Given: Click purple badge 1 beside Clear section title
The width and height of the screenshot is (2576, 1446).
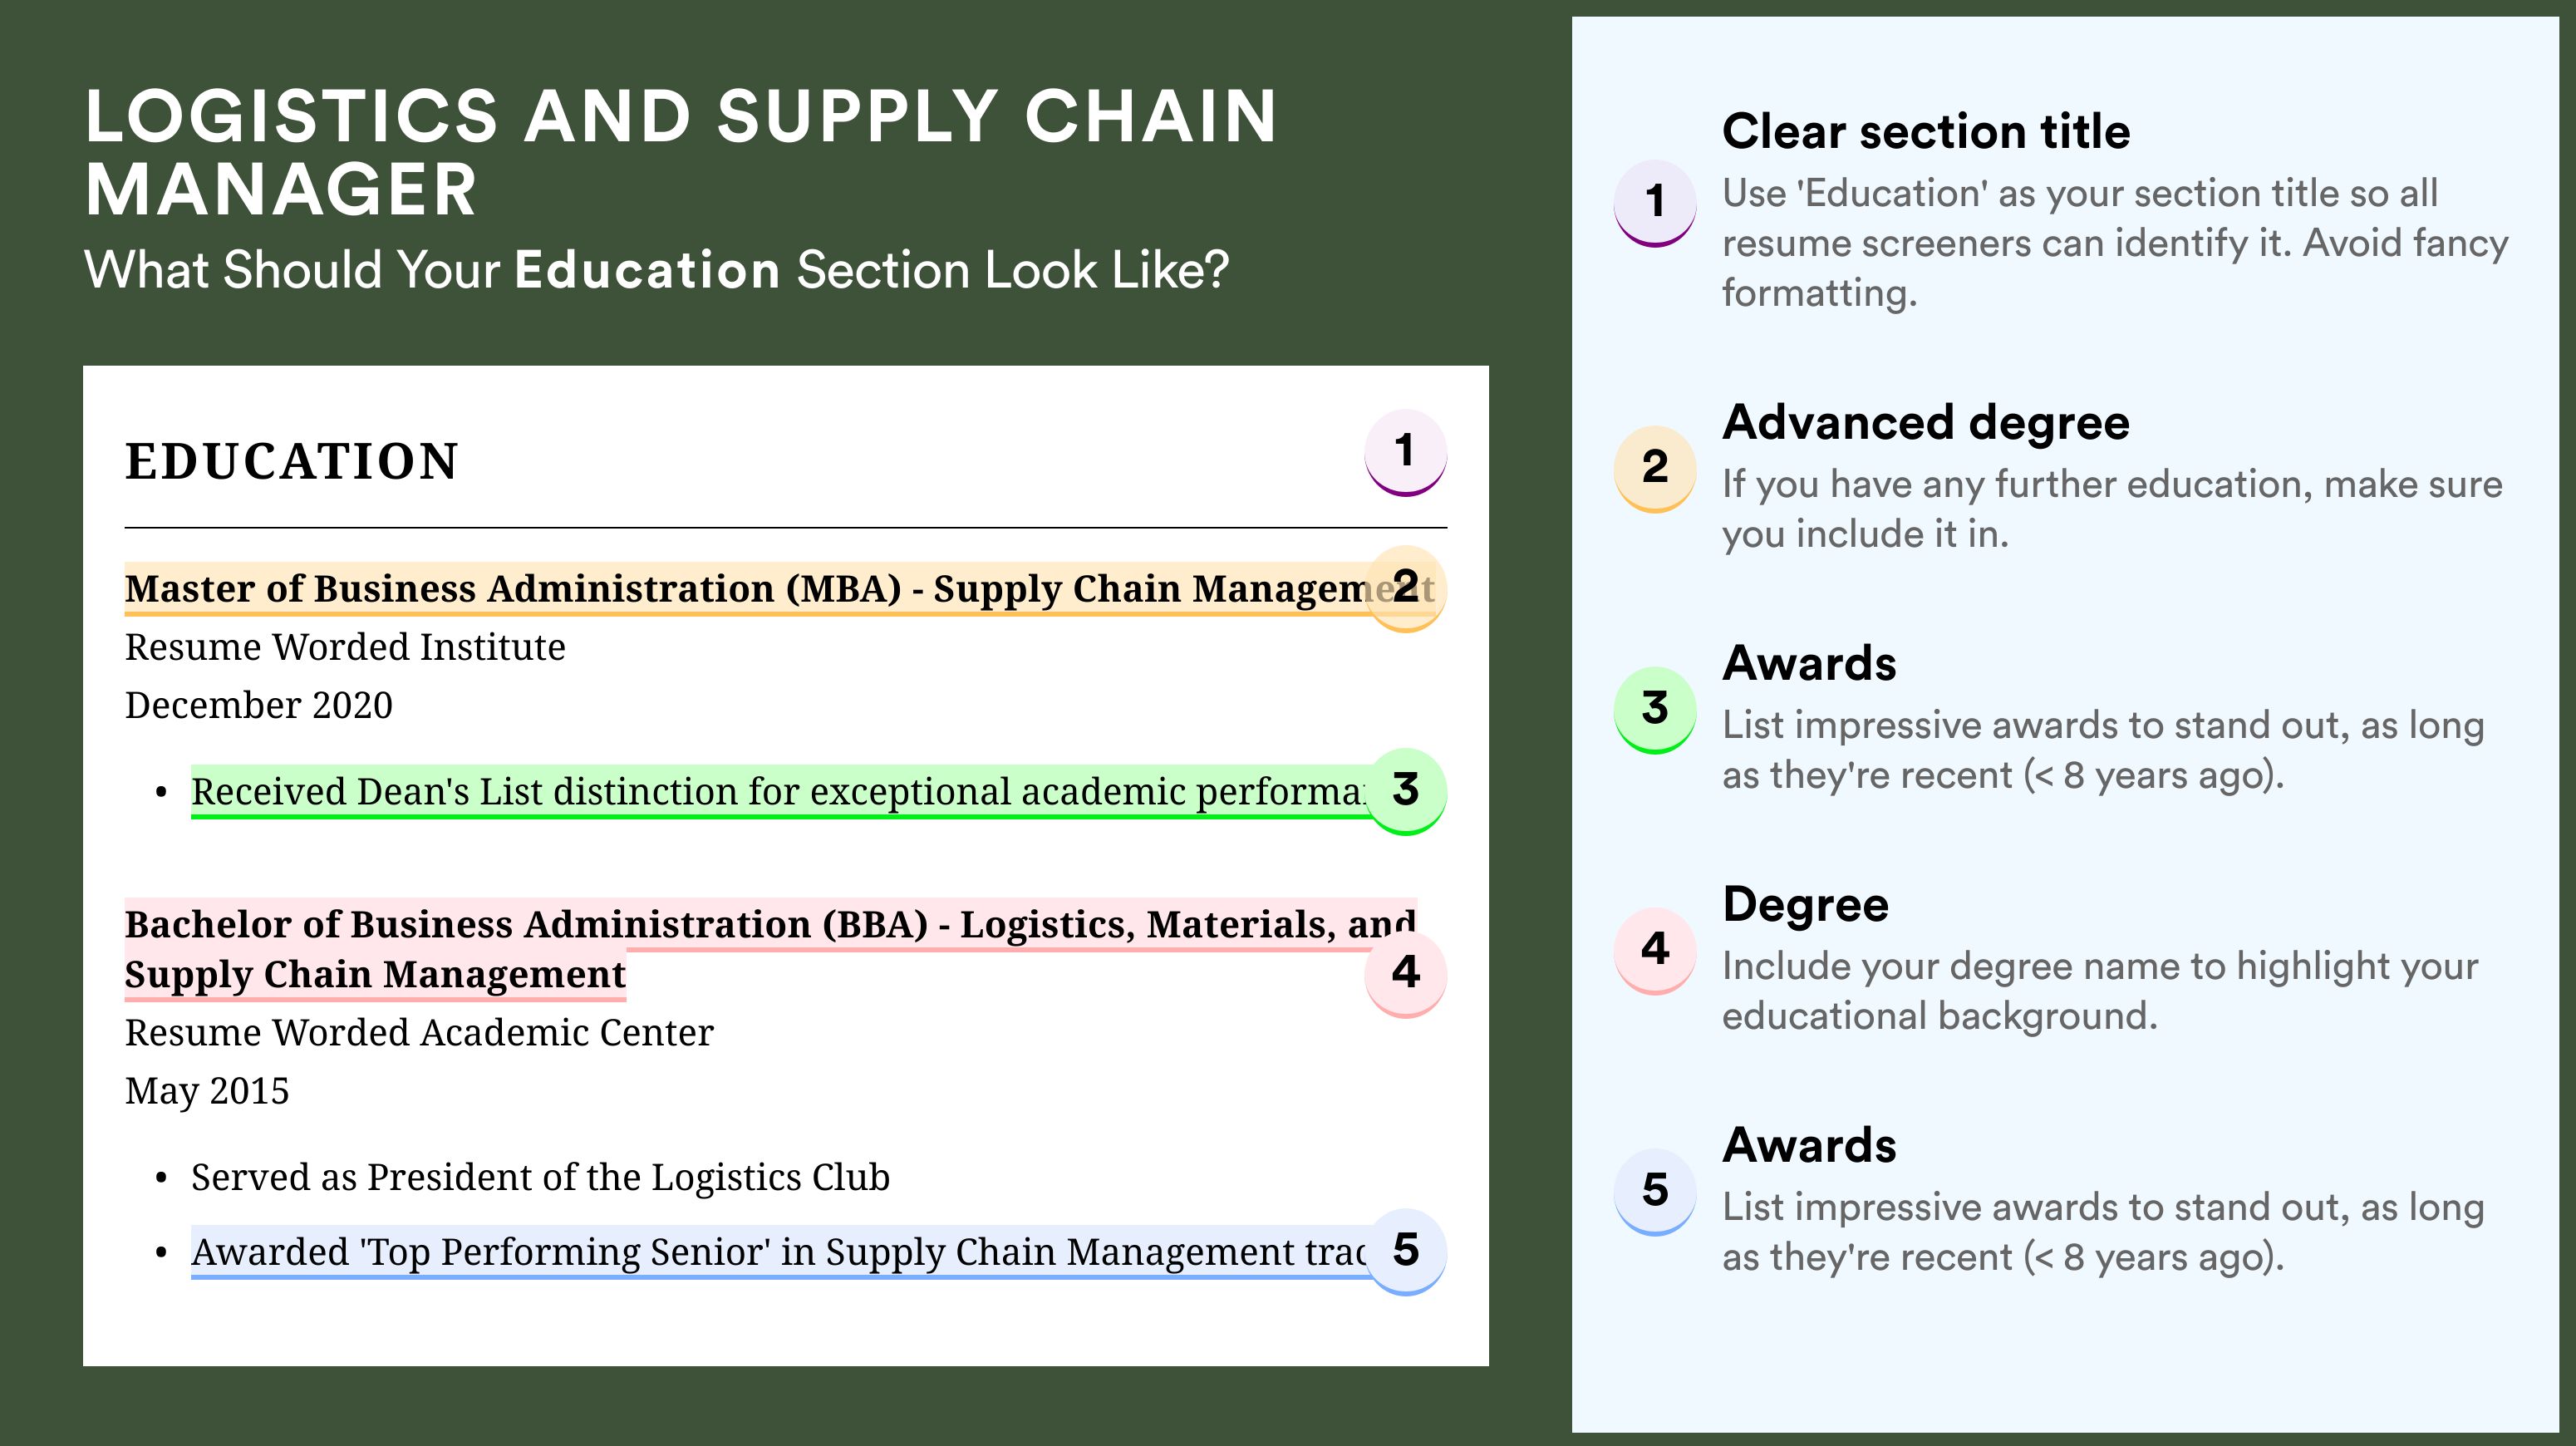Looking at the screenshot, I should click(x=1655, y=202).
